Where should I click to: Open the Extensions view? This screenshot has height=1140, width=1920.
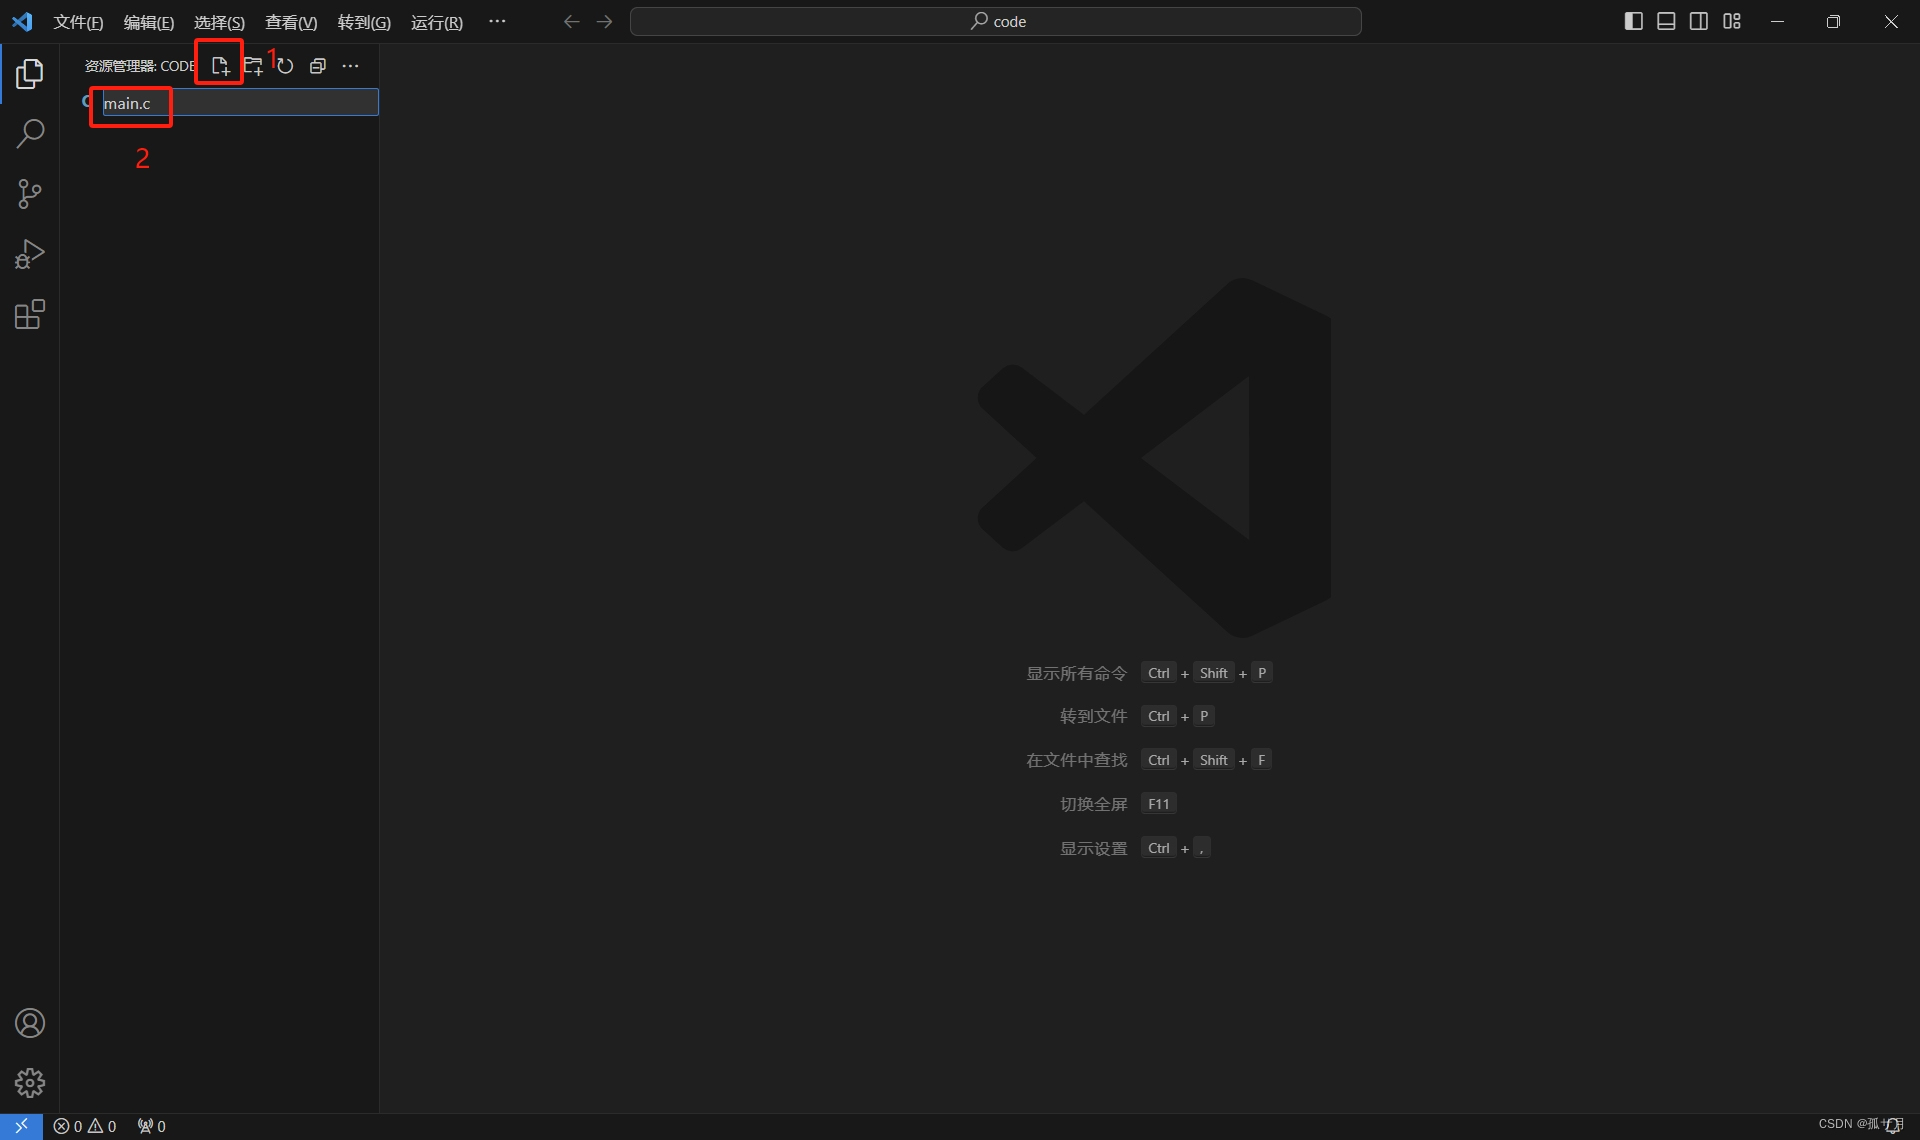point(30,314)
